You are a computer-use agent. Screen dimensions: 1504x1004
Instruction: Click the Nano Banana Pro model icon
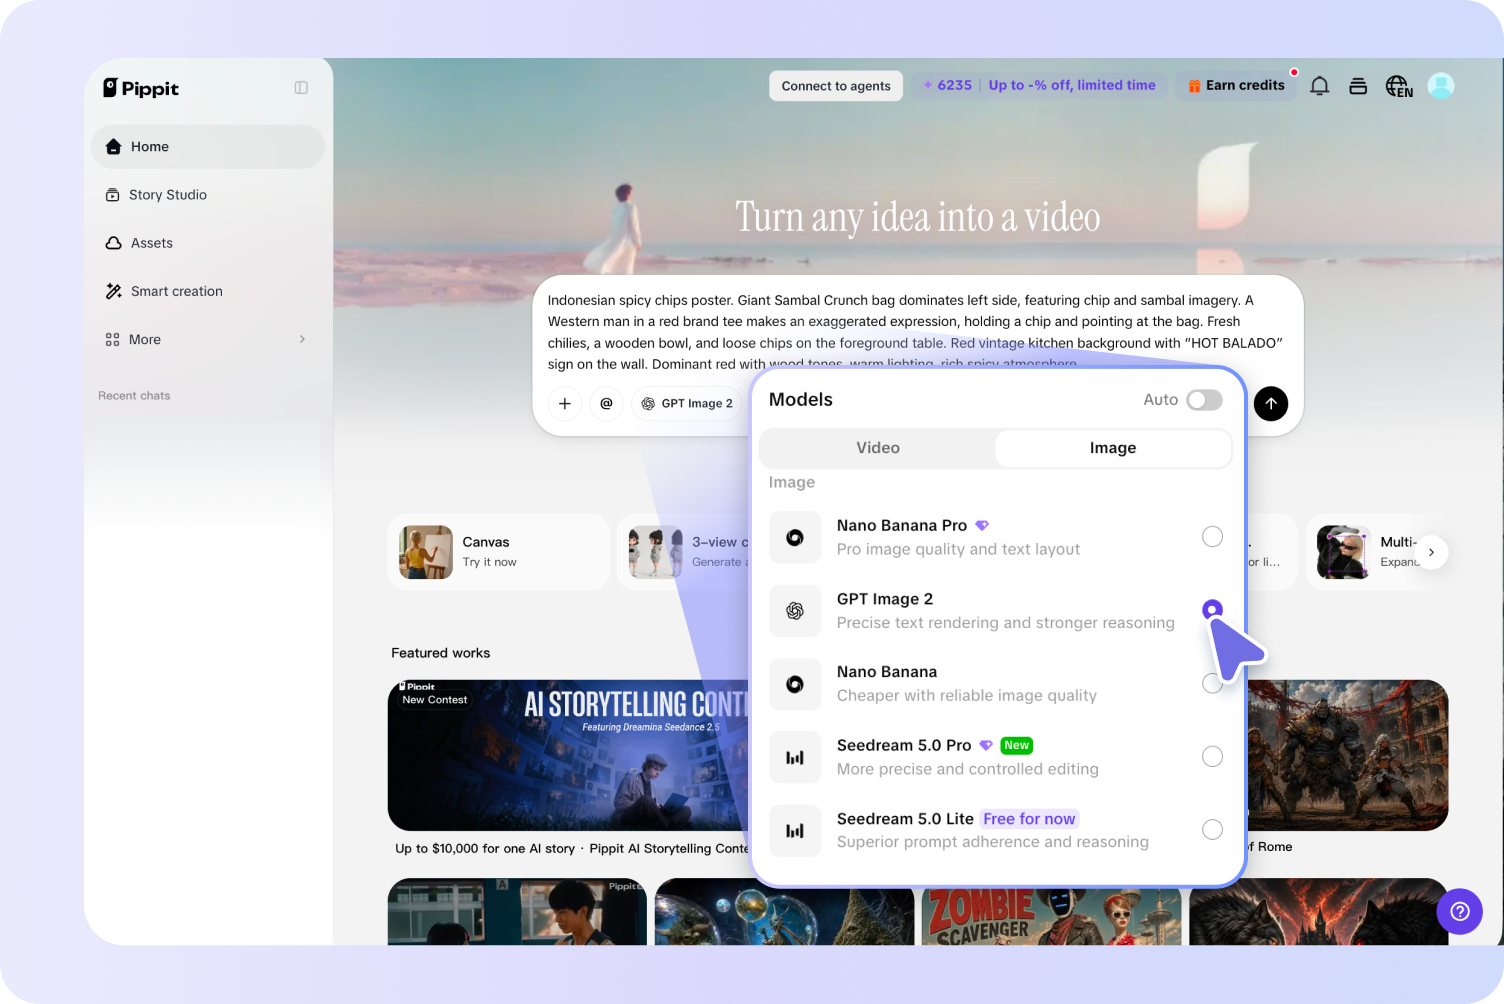795,538
